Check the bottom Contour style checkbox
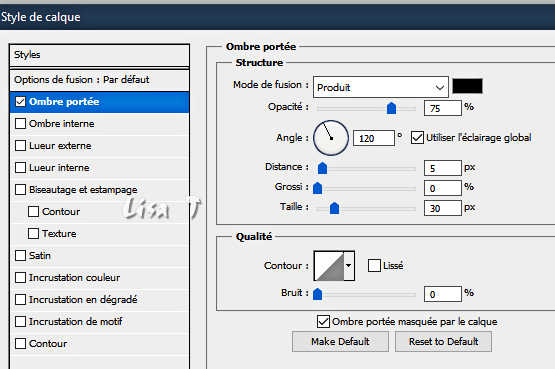Screen dimensions: 555x369 (21, 344)
